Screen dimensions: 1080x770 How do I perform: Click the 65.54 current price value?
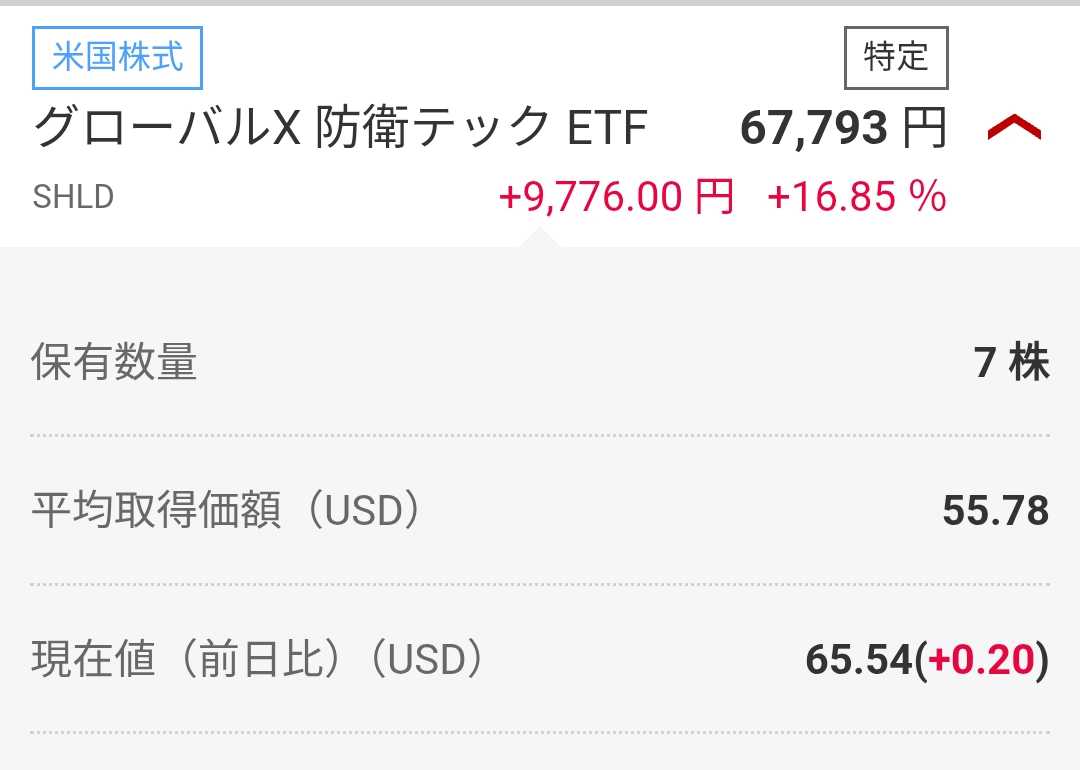click(859, 660)
